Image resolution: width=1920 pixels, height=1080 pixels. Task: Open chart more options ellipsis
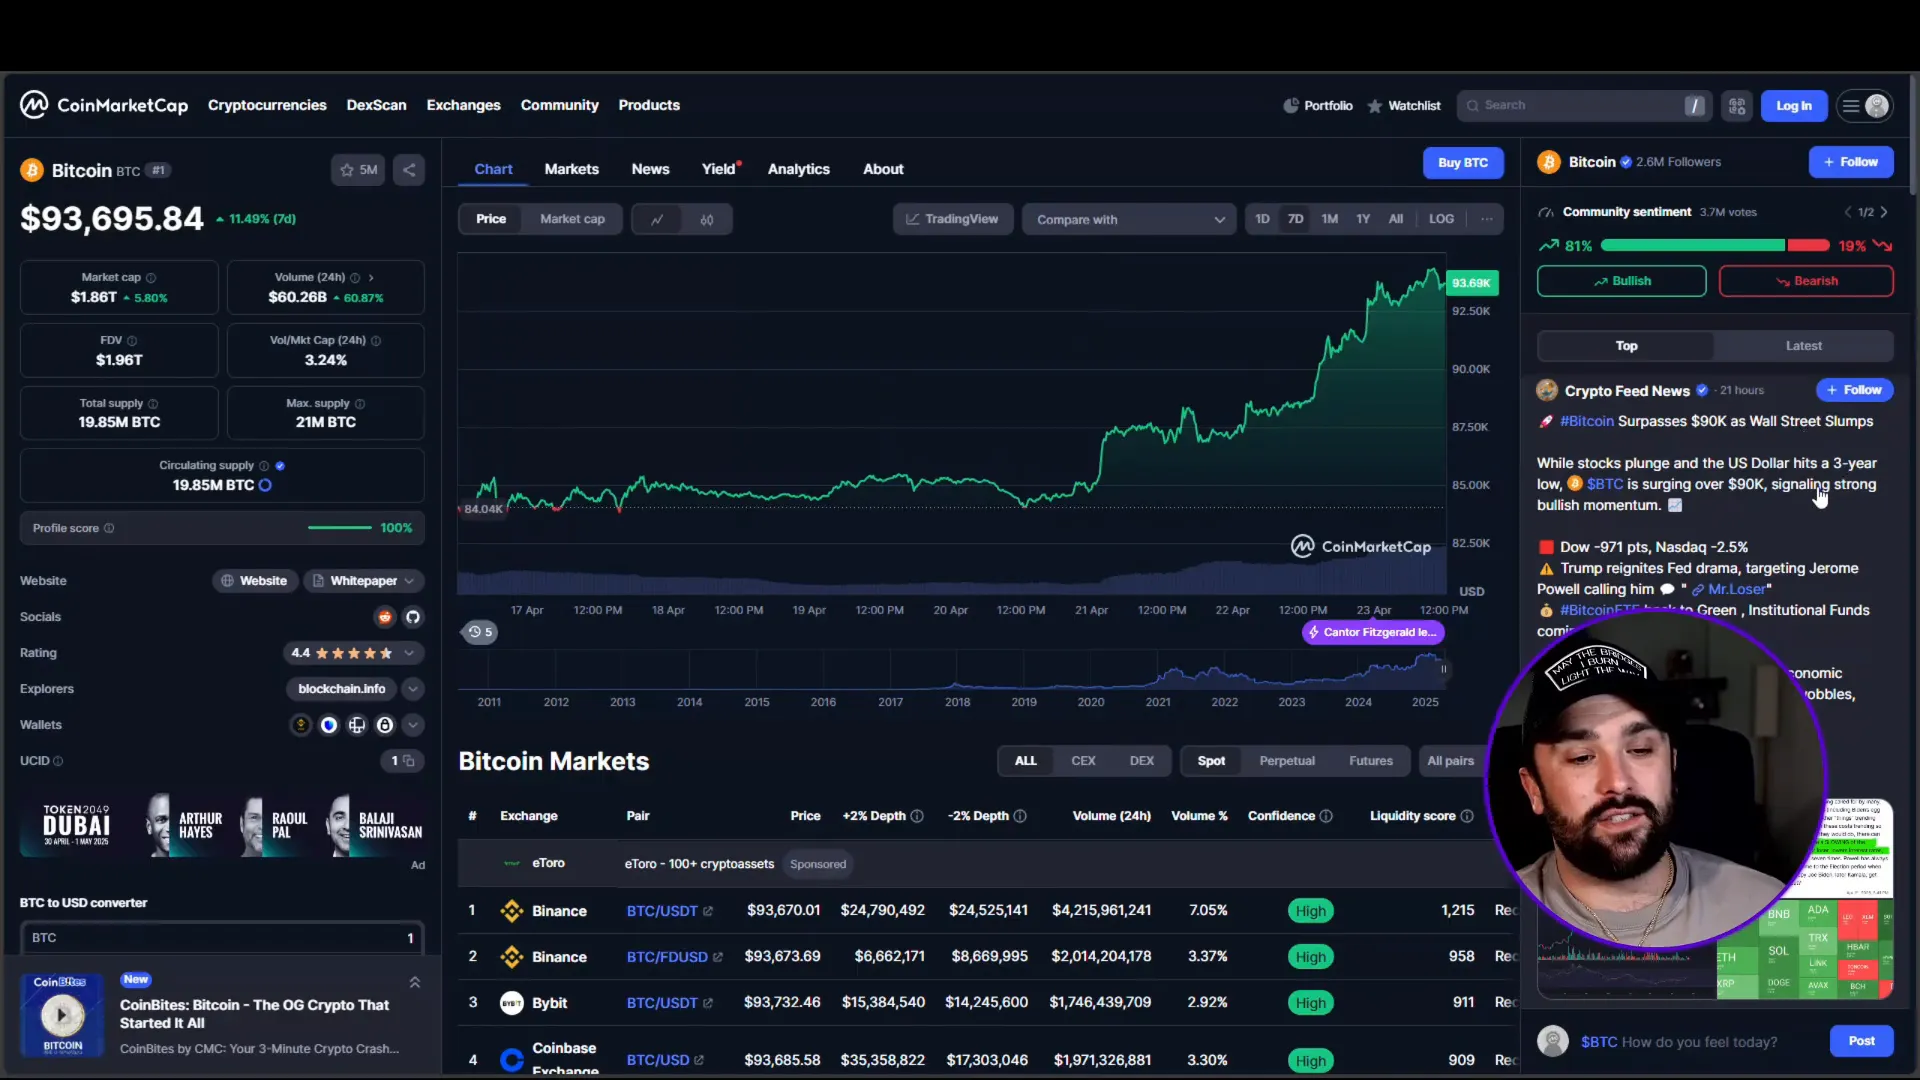(1487, 219)
